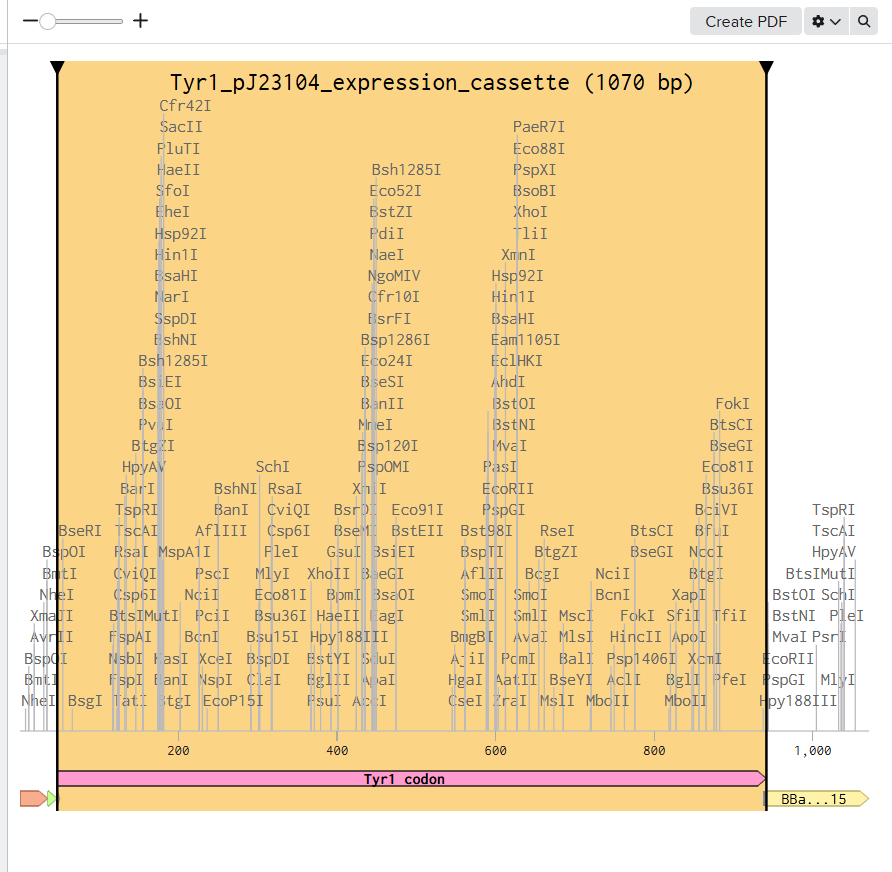Click the PsrI enzyme label
This screenshot has width=892, height=872.
(x=829, y=637)
